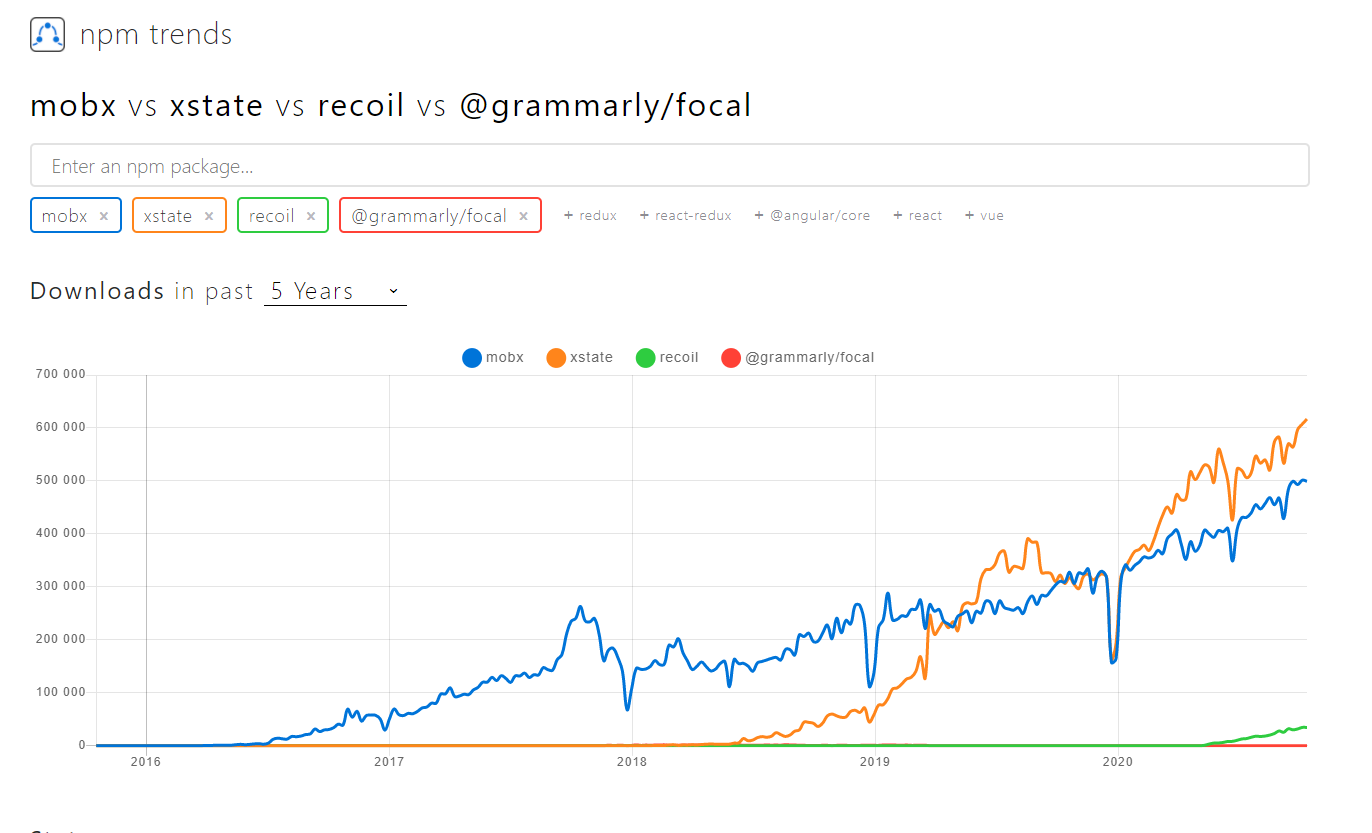This screenshot has width=1372, height=833.
Task: Click the '500 000' y-axis label
Action: coord(61,480)
